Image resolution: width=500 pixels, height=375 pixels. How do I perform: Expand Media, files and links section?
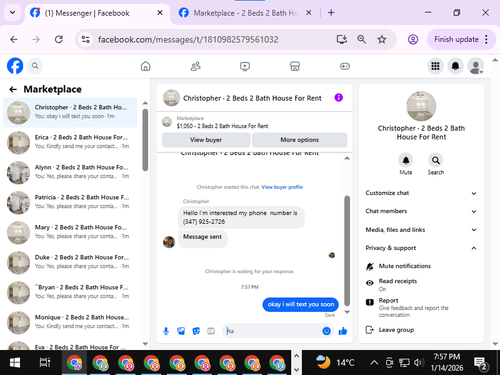pyautogui.click(x=421, y=230)
